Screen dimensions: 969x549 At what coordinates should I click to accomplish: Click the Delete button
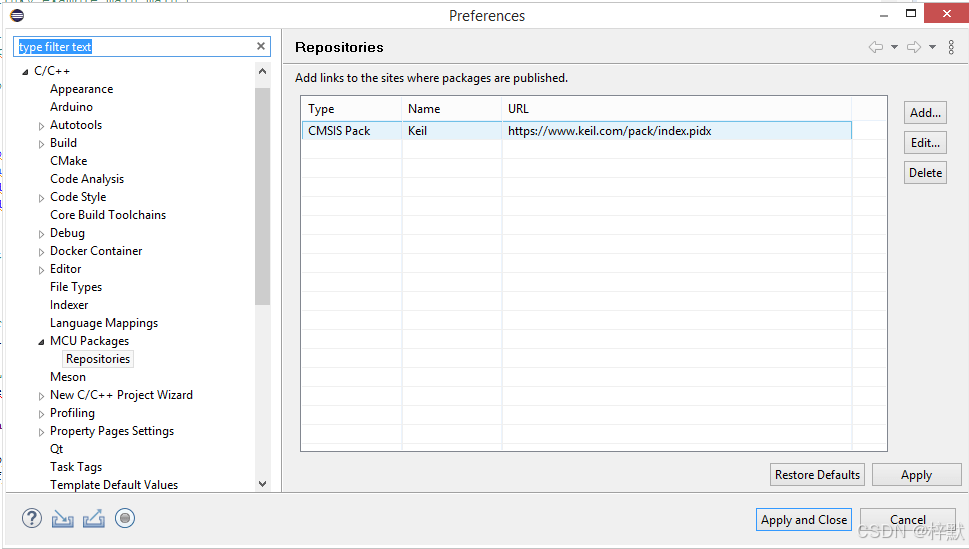coord(925,173)
